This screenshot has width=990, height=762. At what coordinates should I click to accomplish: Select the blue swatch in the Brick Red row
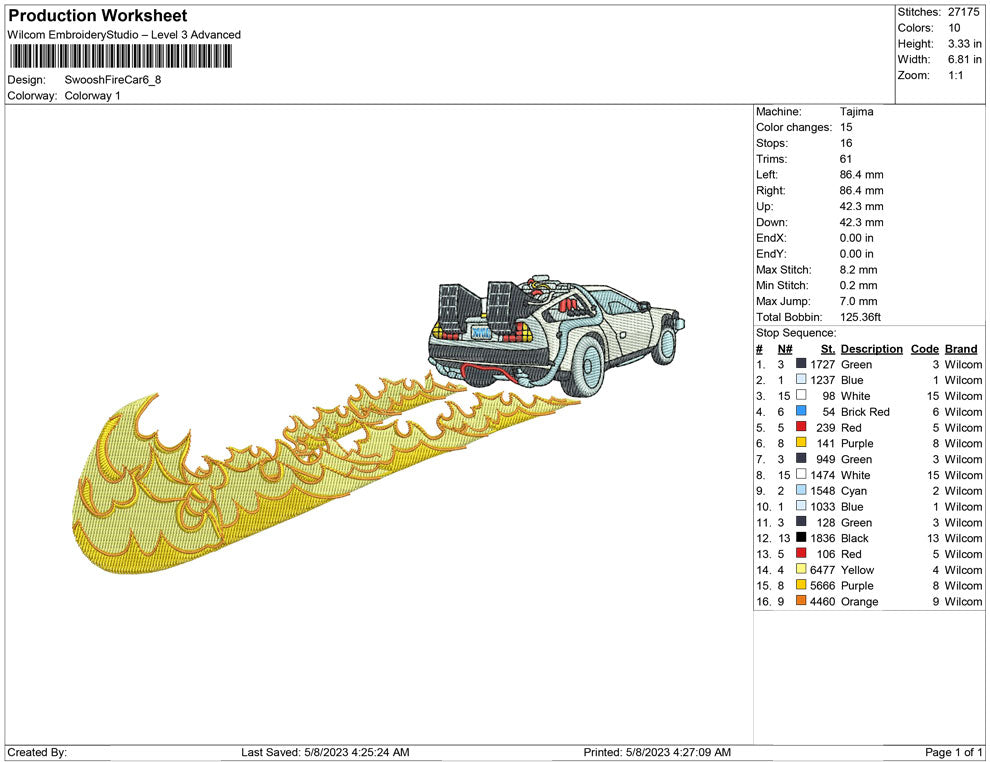pyautogui.click(x=801, y=412)
